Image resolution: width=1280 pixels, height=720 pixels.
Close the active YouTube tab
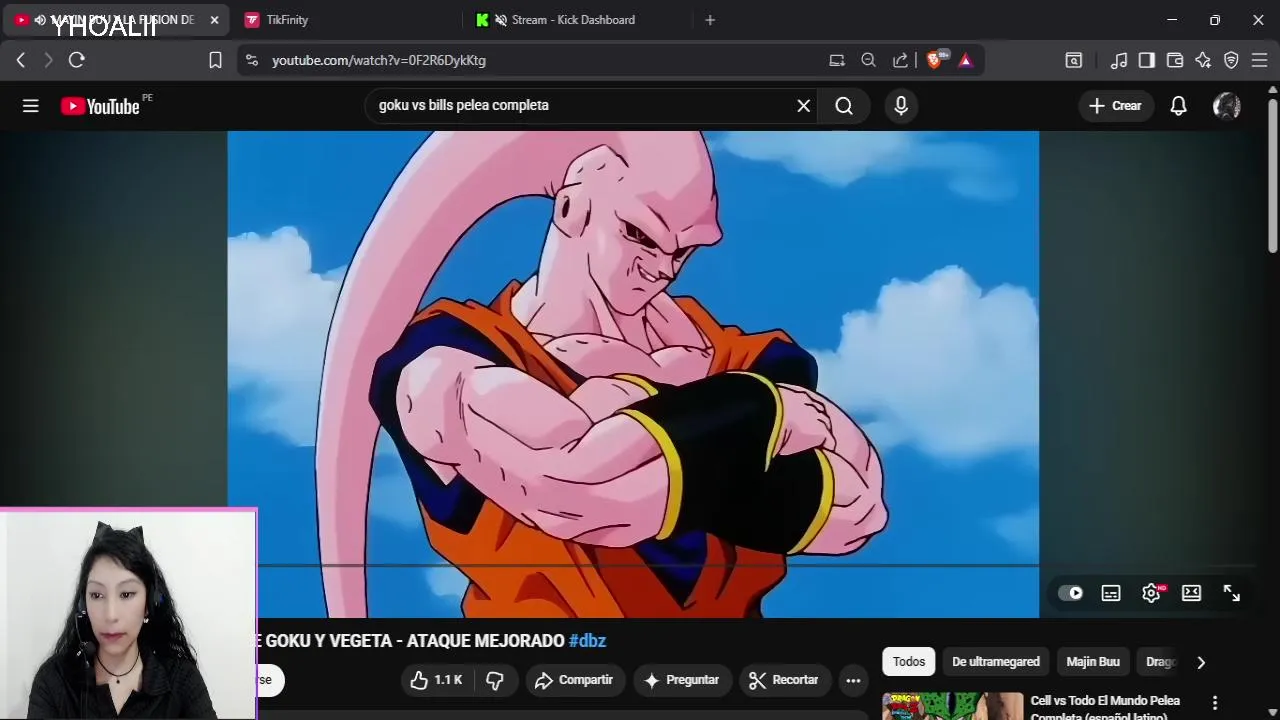click(x=214, y=20)
